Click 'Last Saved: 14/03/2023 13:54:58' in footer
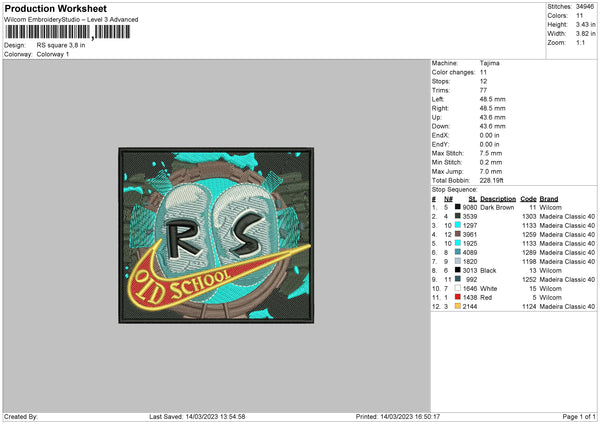This screenshot has height=424, width=600. pyautogui.click(x=197, y=416)
